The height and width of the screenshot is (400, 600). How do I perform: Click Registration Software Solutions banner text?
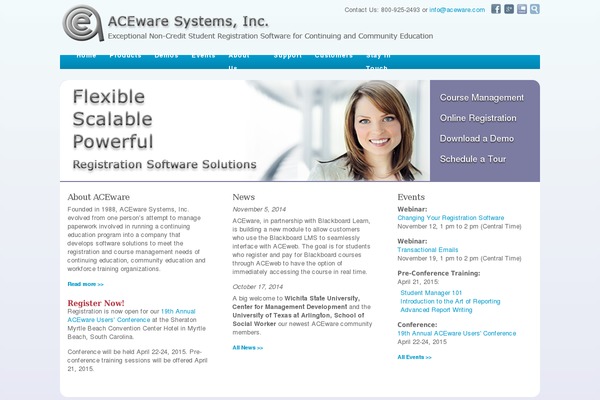point(165,164)
